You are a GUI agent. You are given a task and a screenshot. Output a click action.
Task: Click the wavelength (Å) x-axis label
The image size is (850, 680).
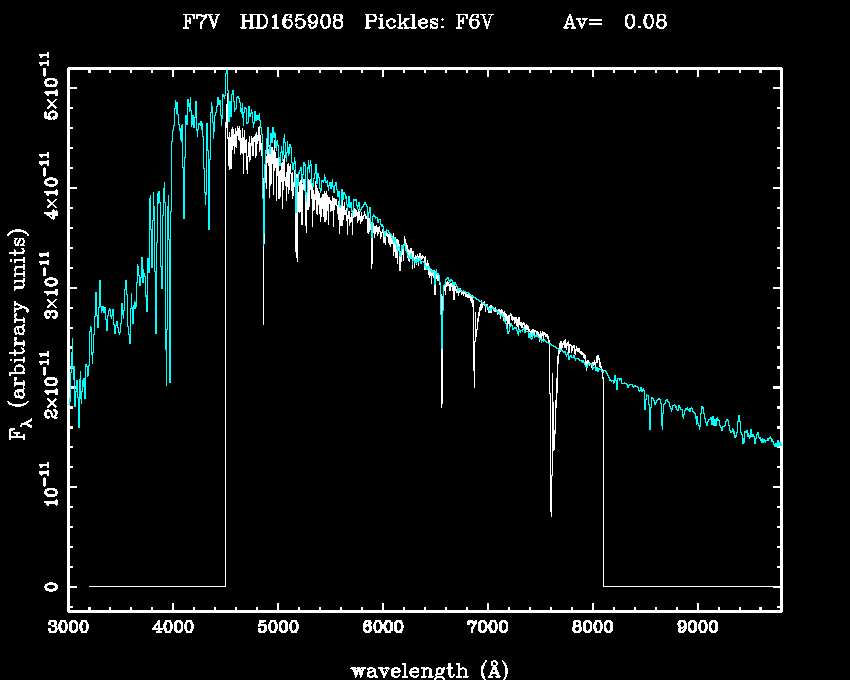point(422,669)
